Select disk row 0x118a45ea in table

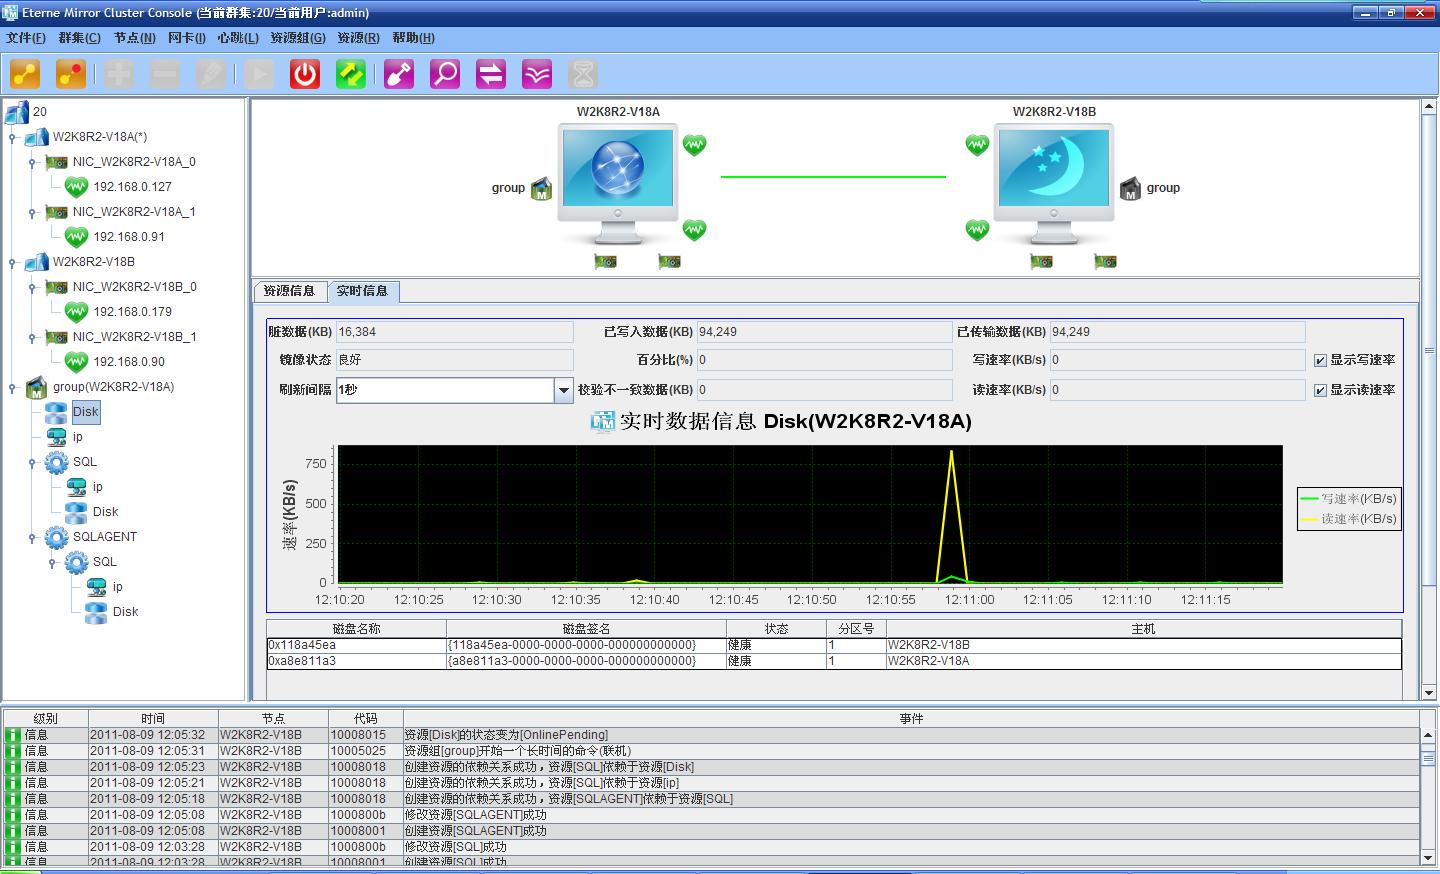[x=834, y=645]
